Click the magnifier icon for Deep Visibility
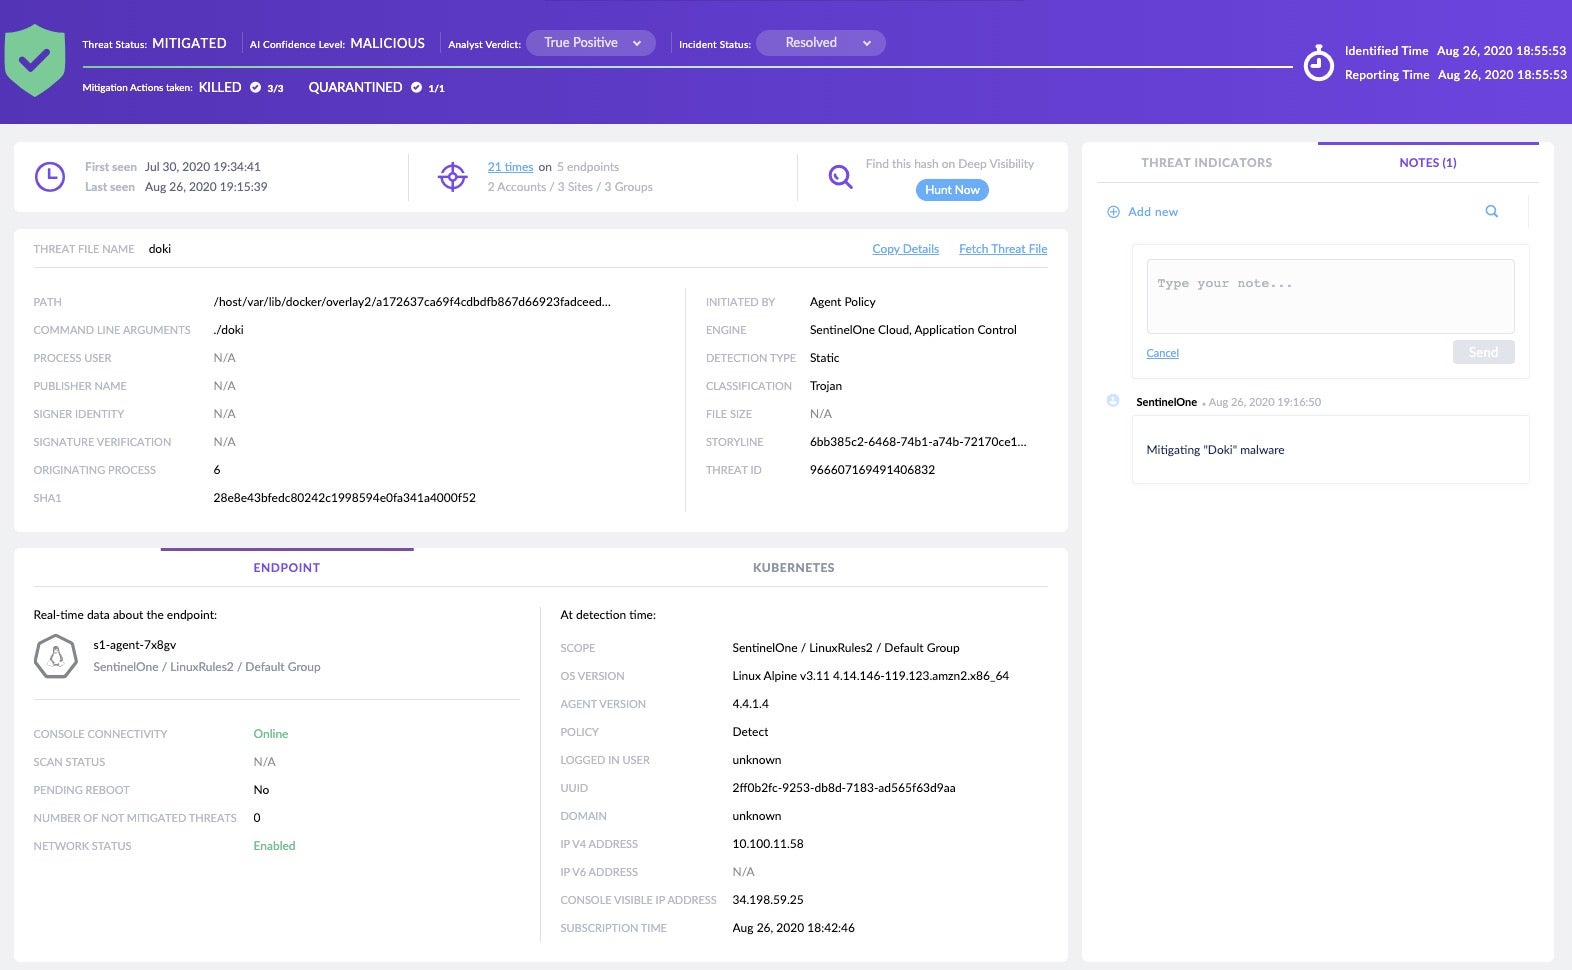This screenshot has height=970, width=1572. [840, 177]
